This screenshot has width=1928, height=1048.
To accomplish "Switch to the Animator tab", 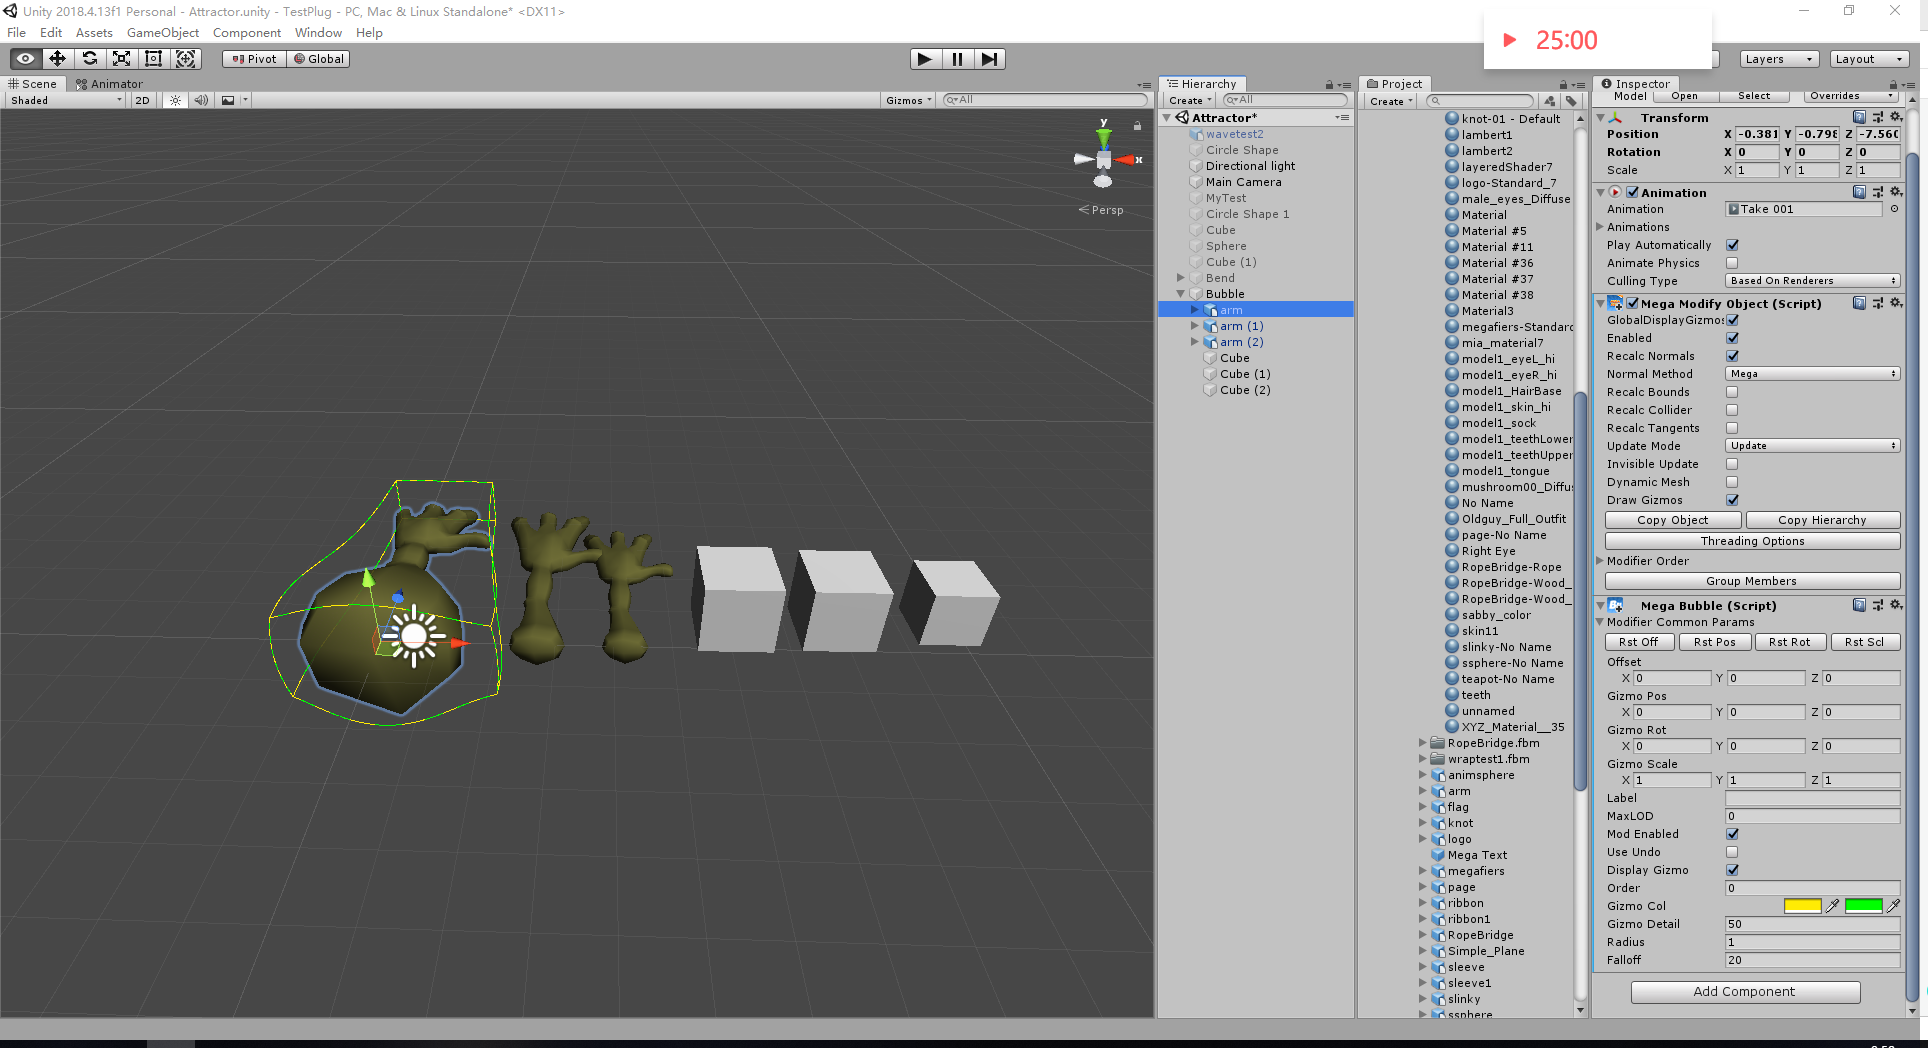I will coord(109,84).
